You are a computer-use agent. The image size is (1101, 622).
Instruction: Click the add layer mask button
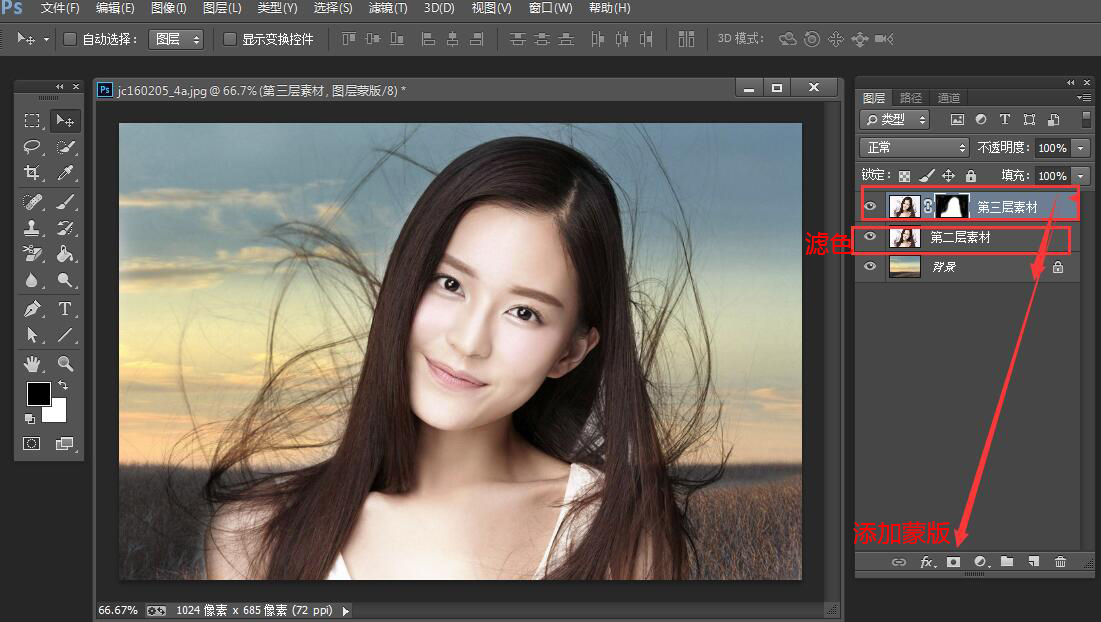point(953,562)
